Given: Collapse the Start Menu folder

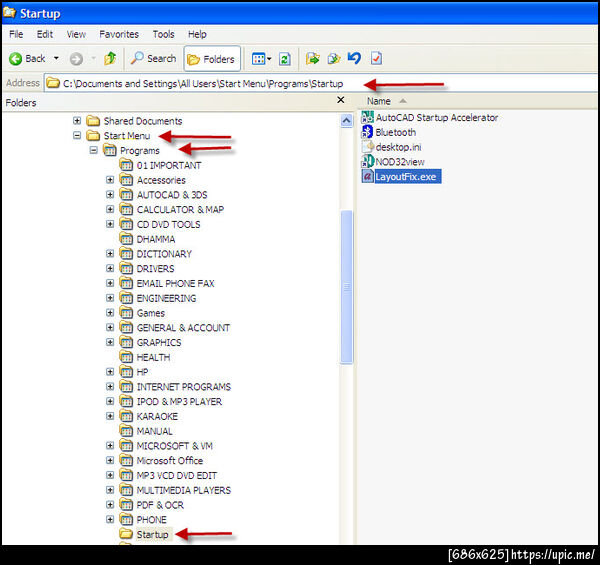Looking at the screenshot, I should point(77,135).
